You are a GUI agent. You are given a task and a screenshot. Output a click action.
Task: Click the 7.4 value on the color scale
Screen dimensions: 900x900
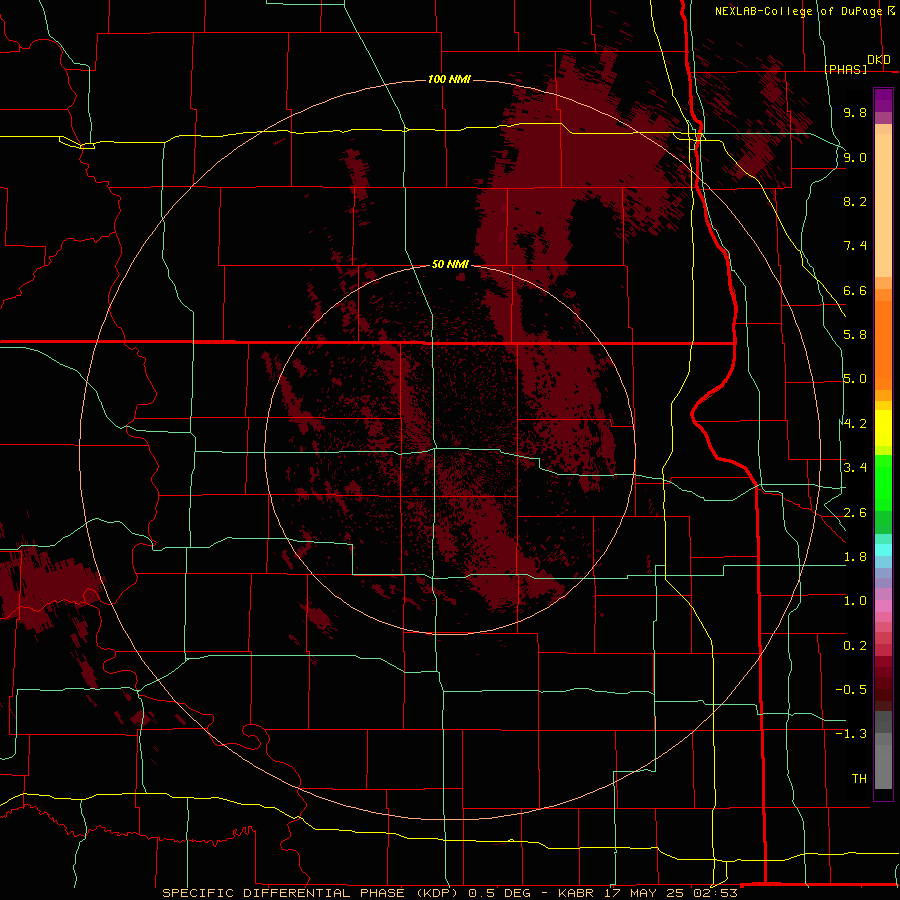click(x=855, y=246)
